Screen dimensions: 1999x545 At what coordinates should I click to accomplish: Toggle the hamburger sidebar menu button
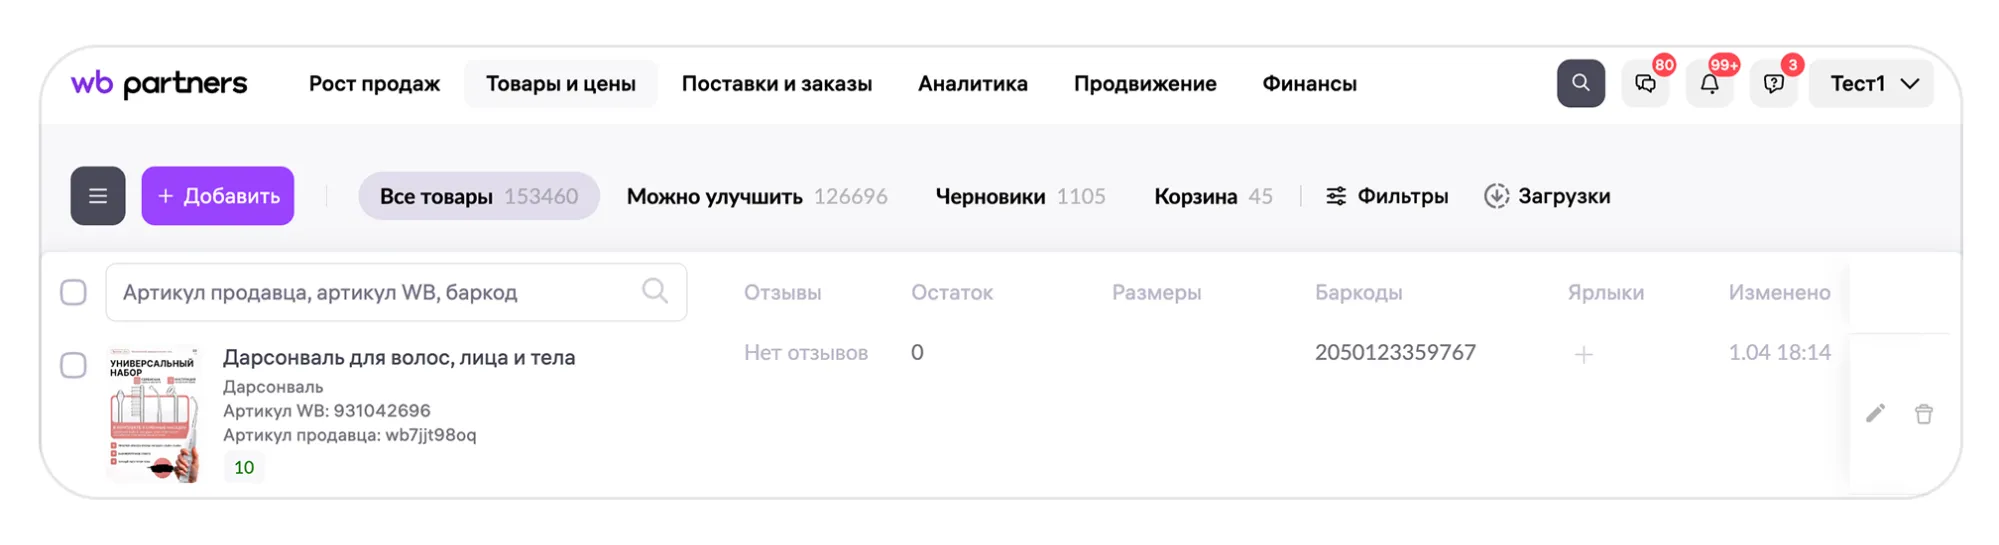[98, 196]
